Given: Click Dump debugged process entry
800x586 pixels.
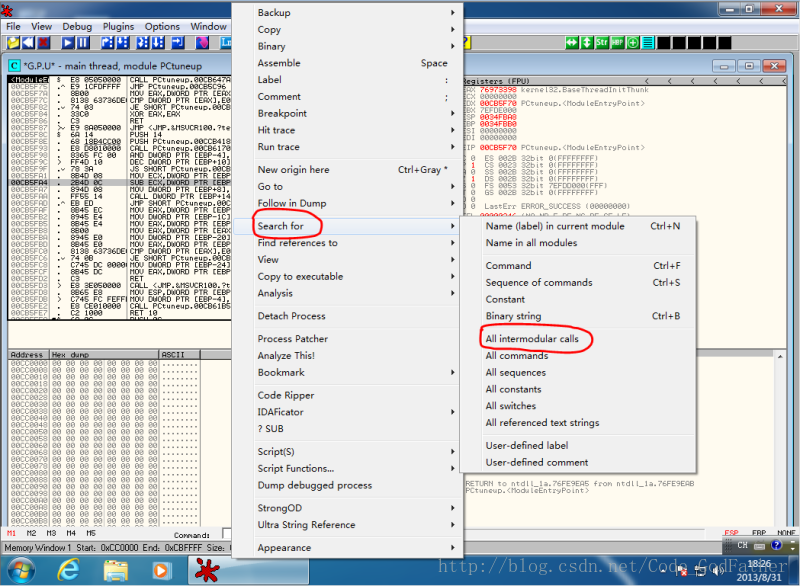Looking at the screenshot, I should (x=315, y=486).
